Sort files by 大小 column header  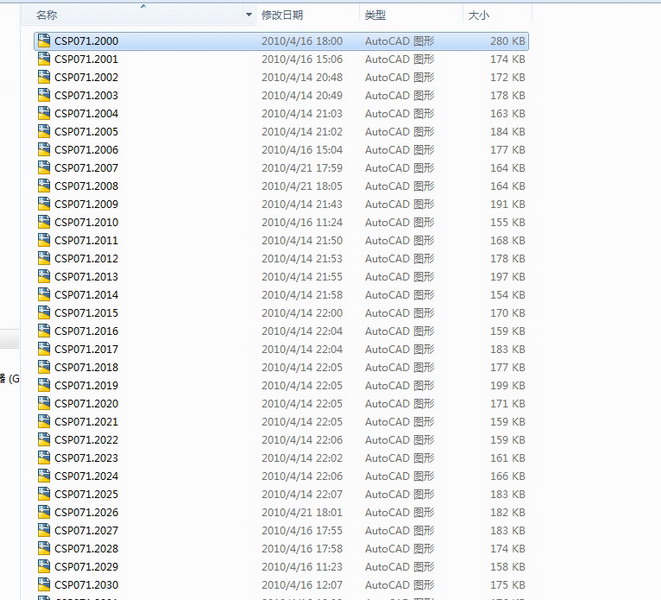[478, 15]
